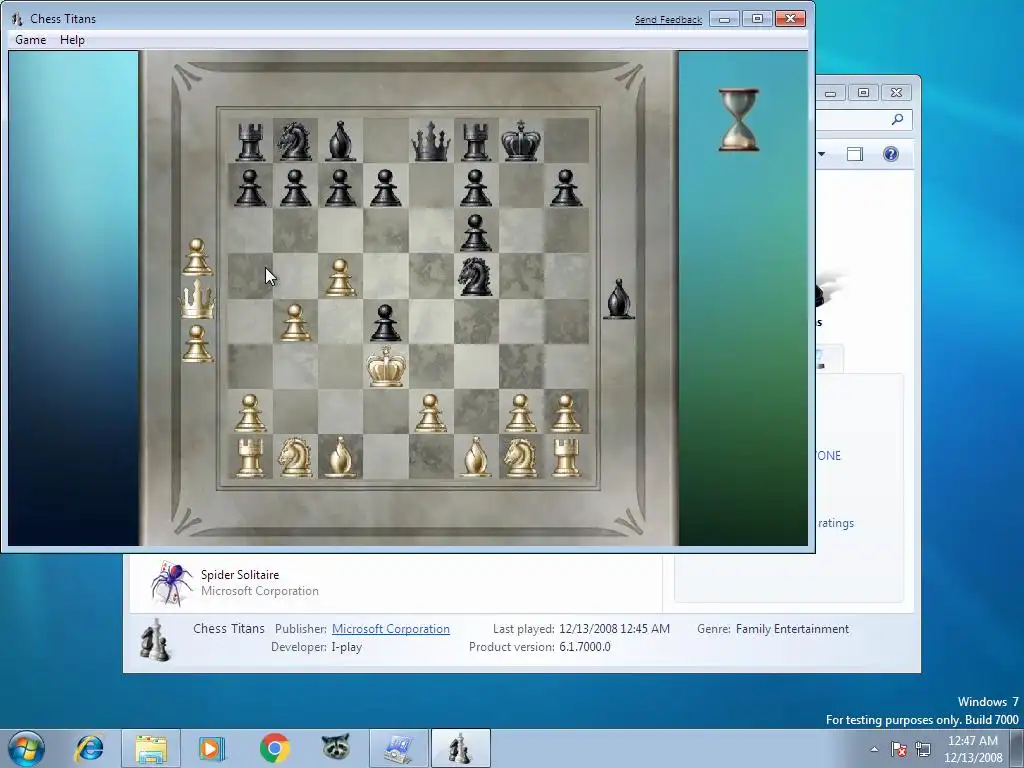Launch Internet Explorer from taskbar
Screen dimensions: 1024x768
[89, 748]
